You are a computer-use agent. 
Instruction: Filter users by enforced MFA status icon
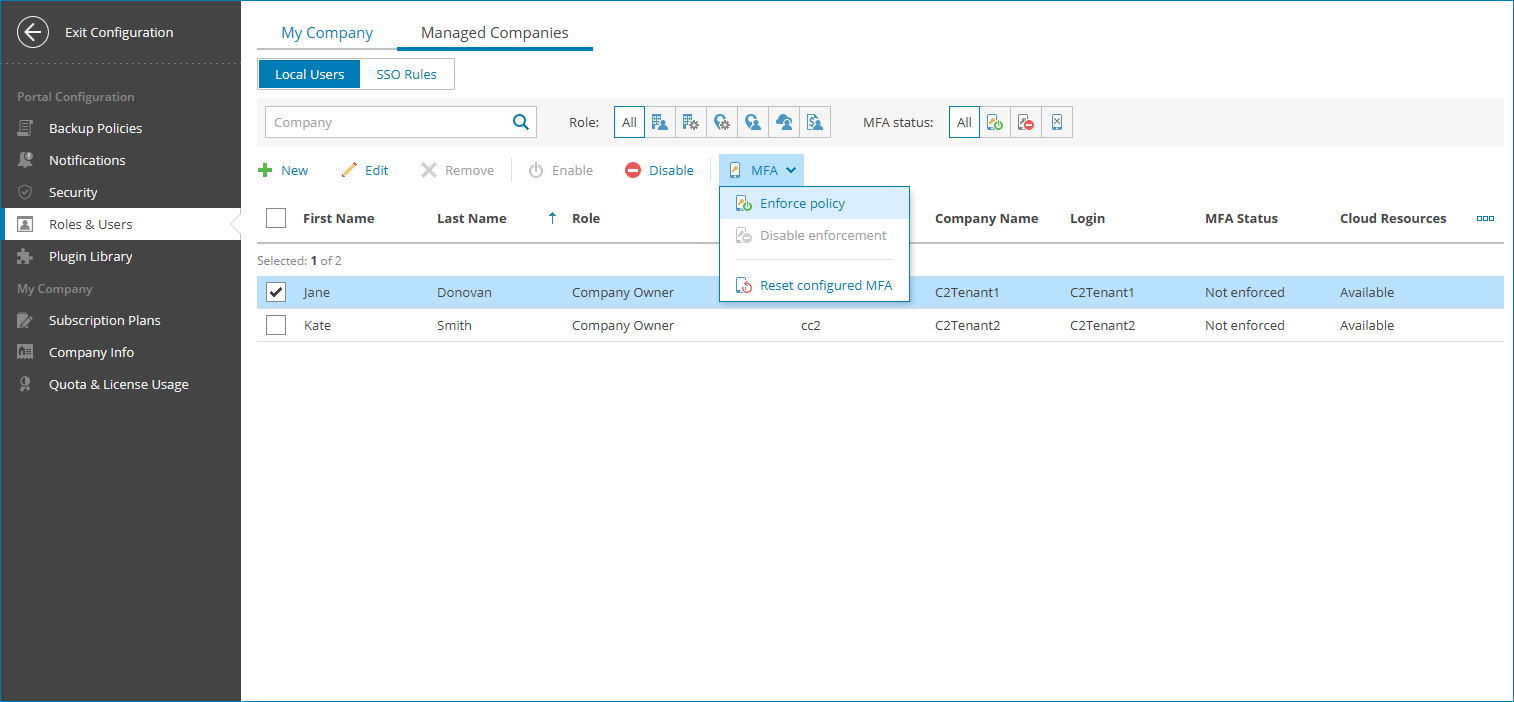995,121
